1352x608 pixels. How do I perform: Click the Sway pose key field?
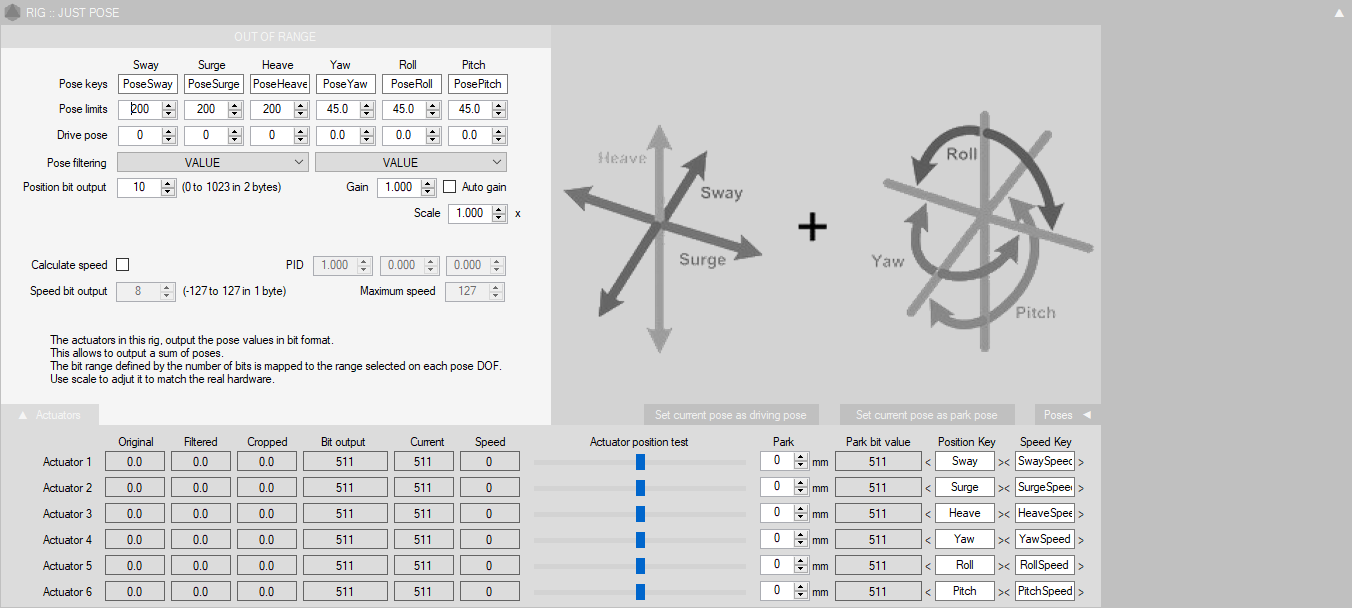point(147,84)
